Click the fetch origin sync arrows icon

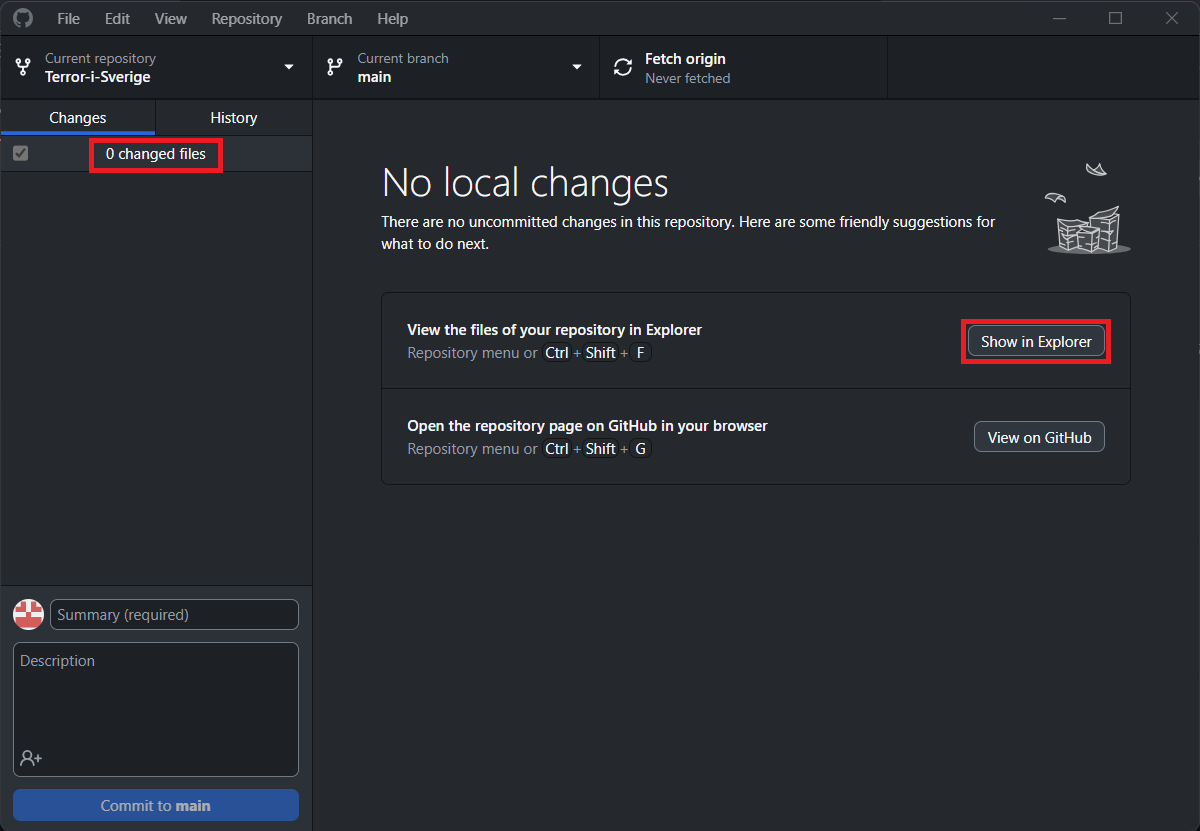tap(623, 68)
